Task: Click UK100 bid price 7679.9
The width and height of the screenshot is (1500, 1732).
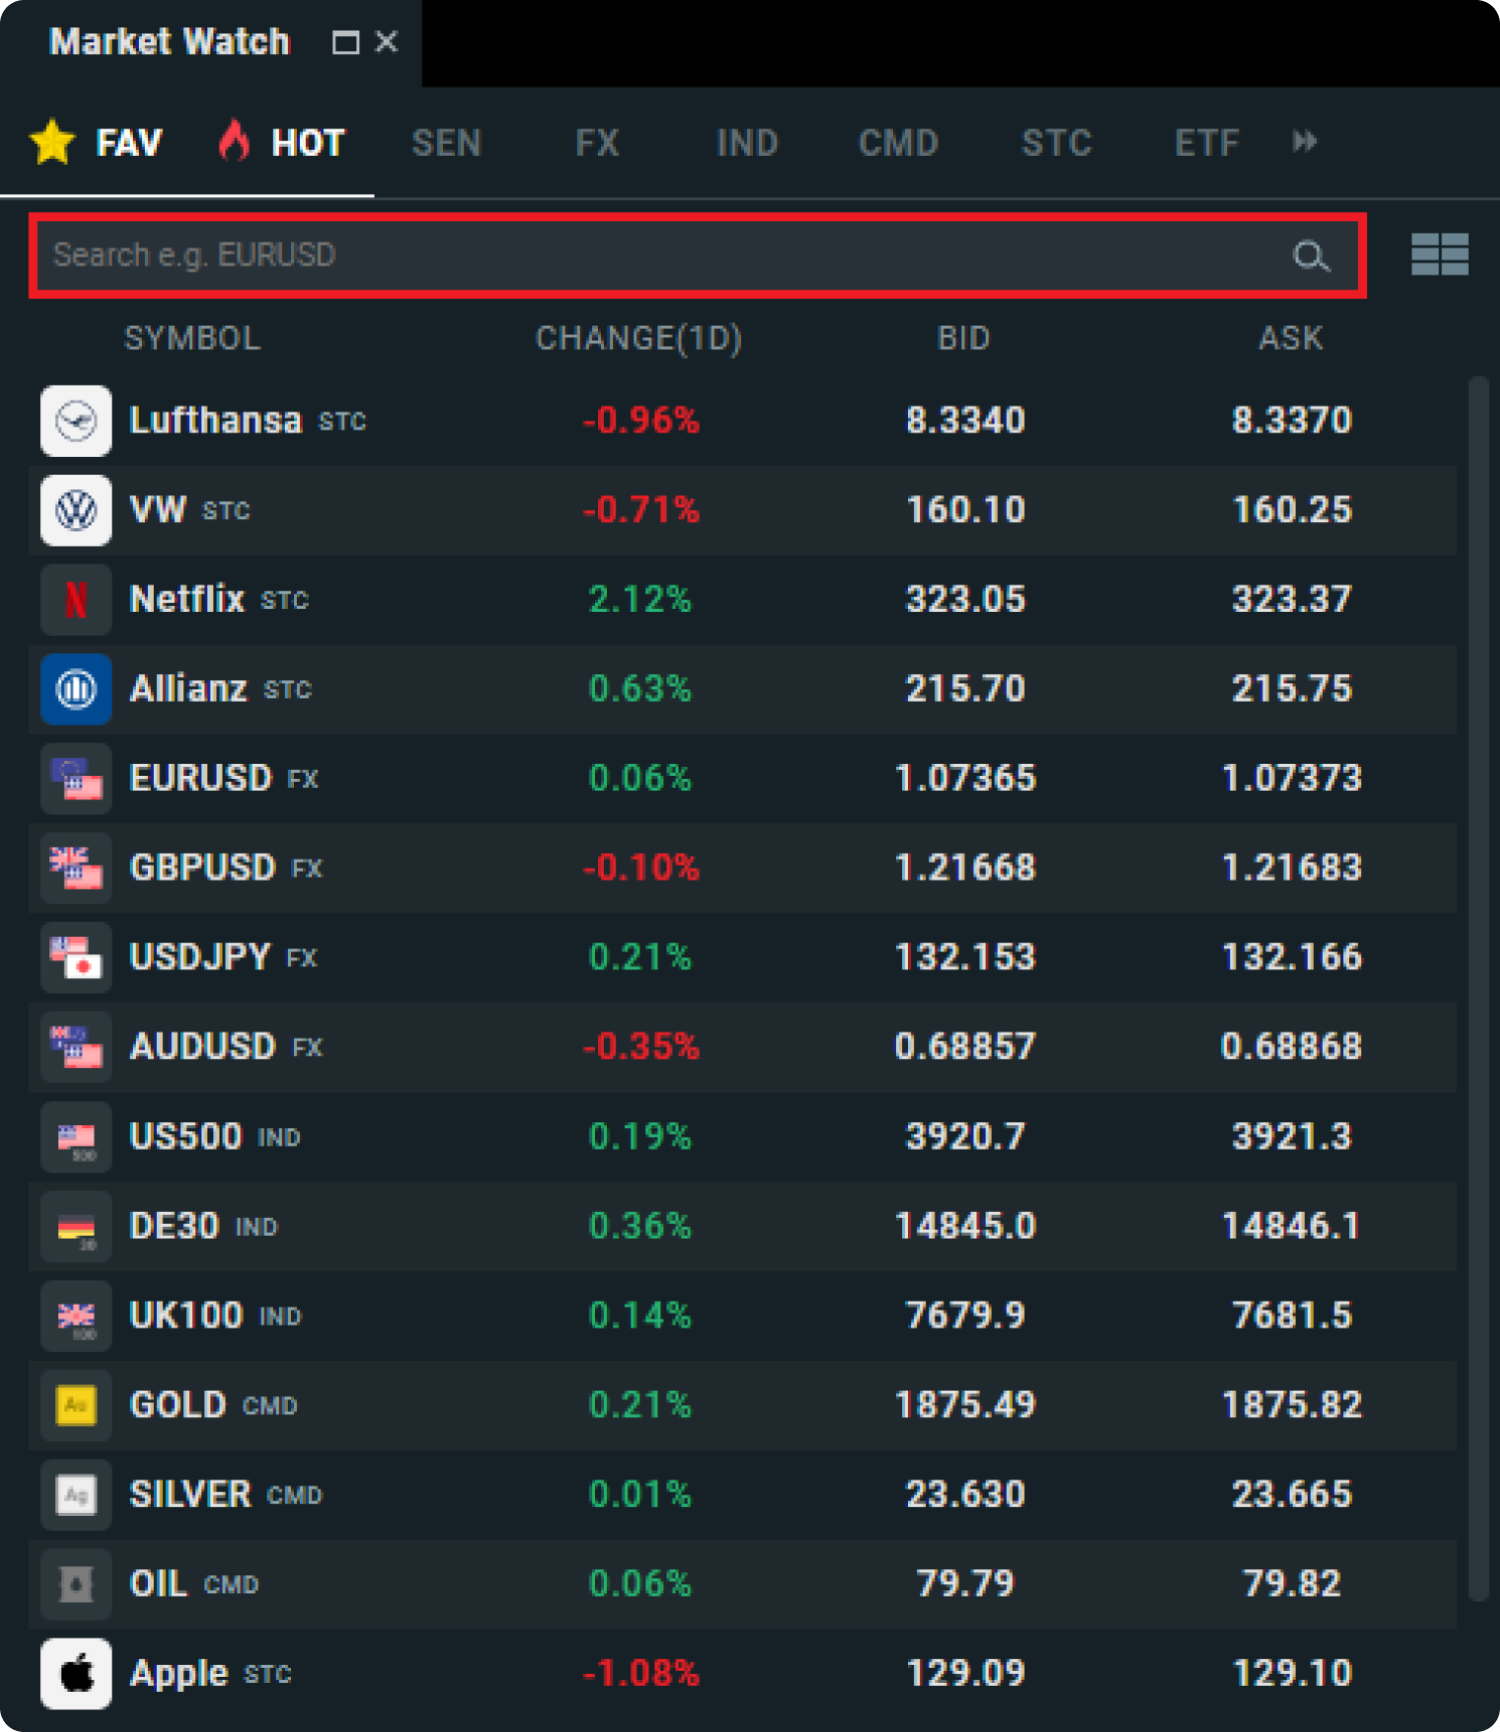Action: click(966, 1316)
